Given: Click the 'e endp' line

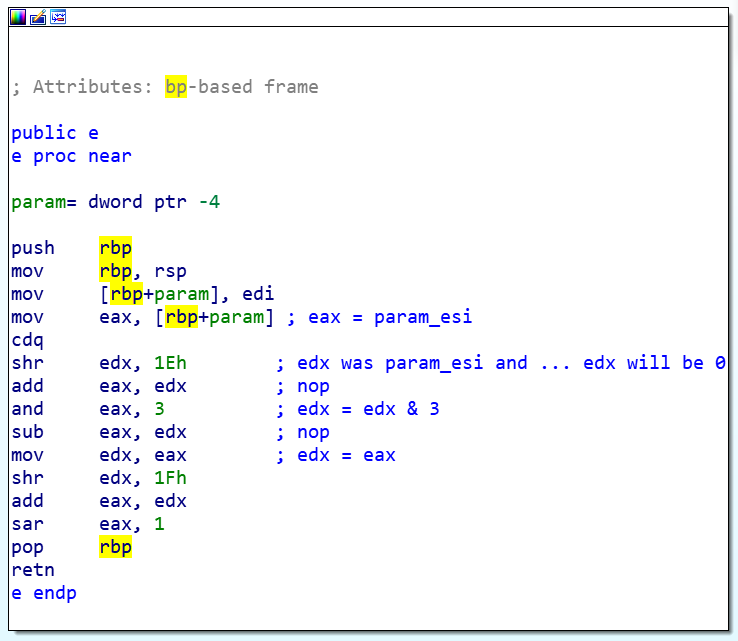Looking at the screenshot, I should coord(44,593).
